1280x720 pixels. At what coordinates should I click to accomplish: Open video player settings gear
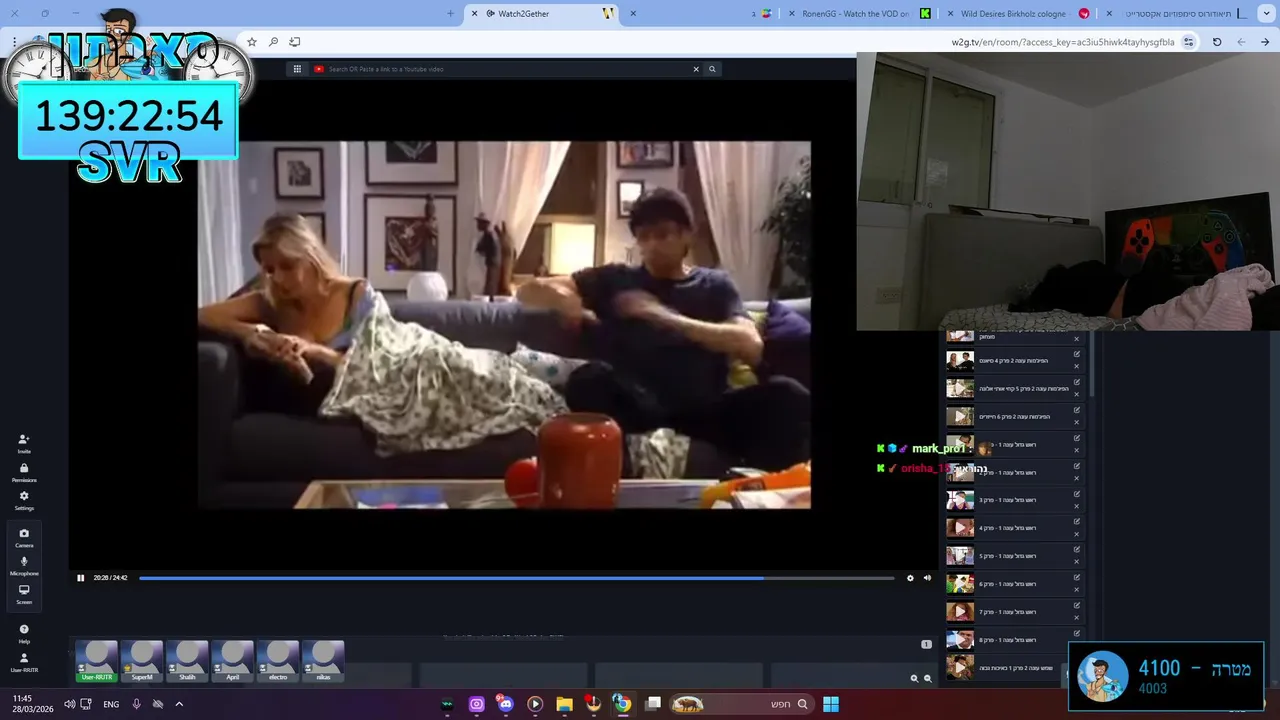click(x=910, y=577)
